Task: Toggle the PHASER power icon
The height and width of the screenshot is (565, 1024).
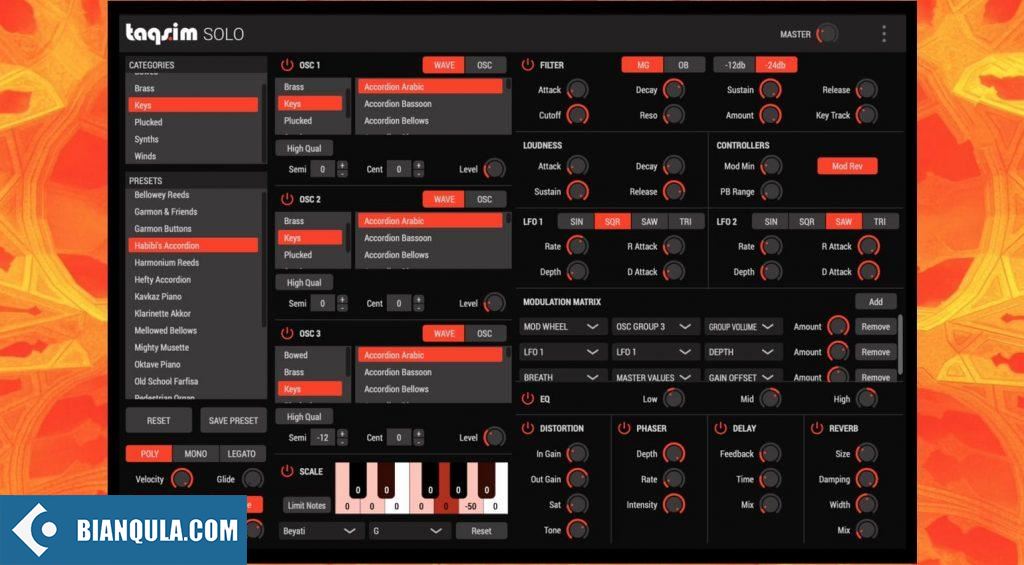Action: (x=624, y=428)
